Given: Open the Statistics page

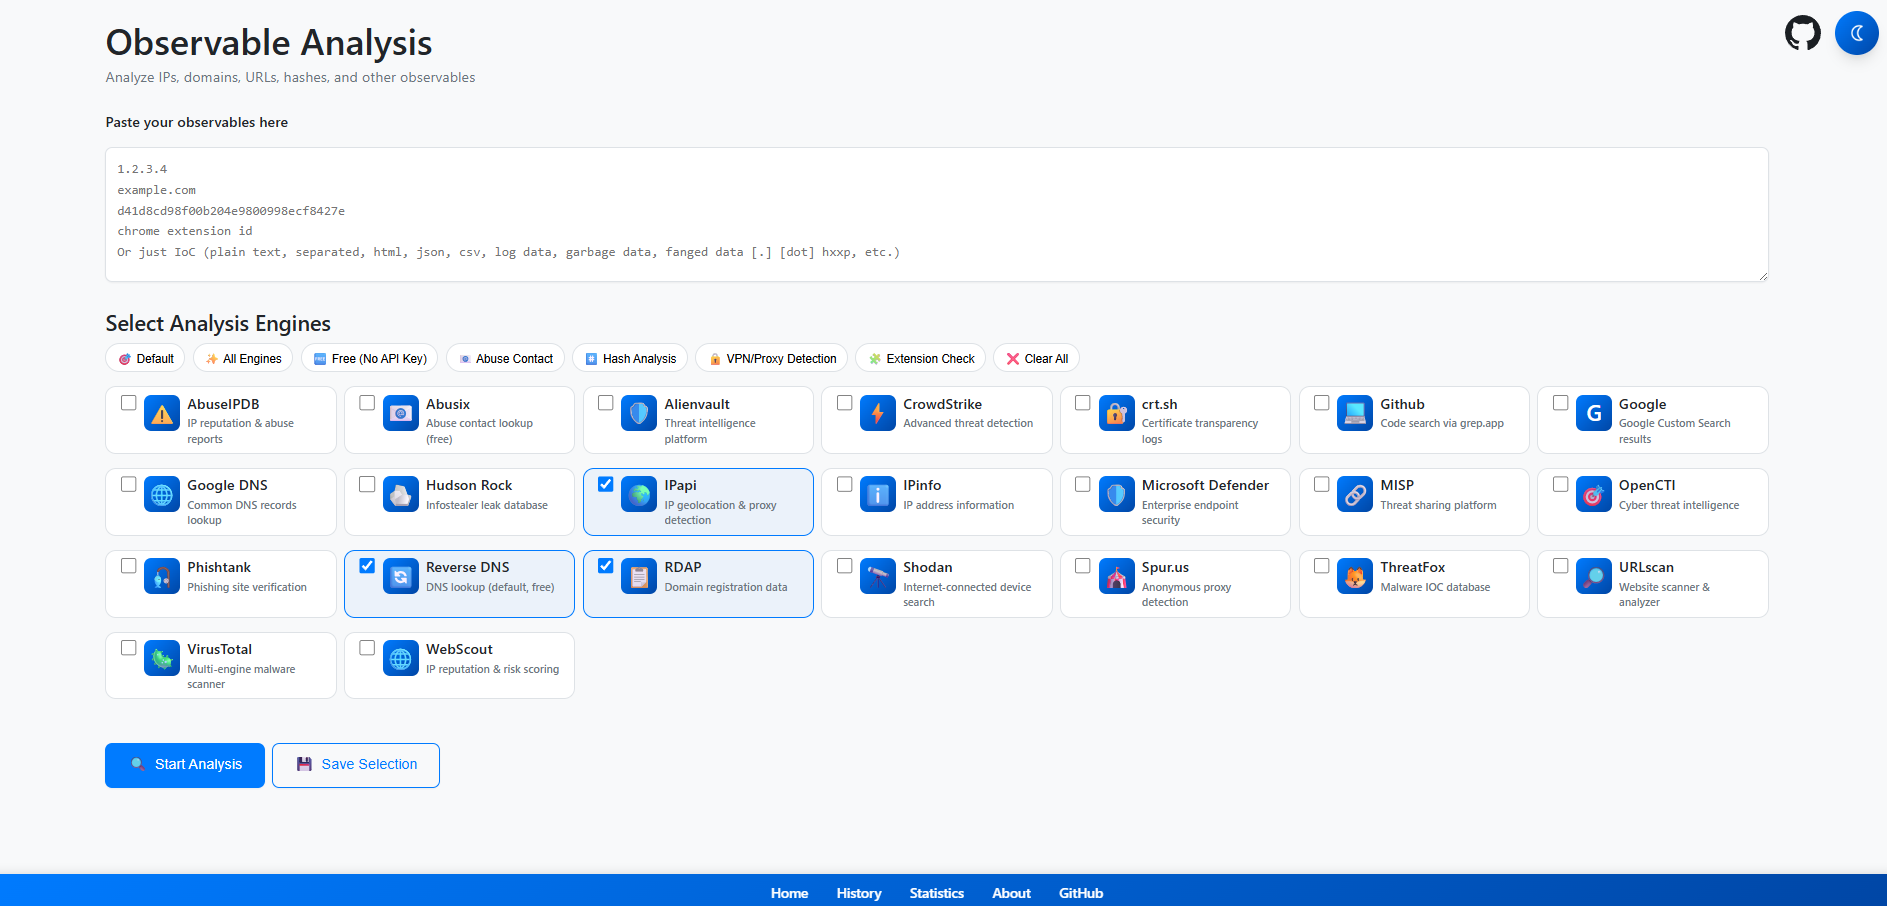Looking at the screenshot, I should coord(937,893).
